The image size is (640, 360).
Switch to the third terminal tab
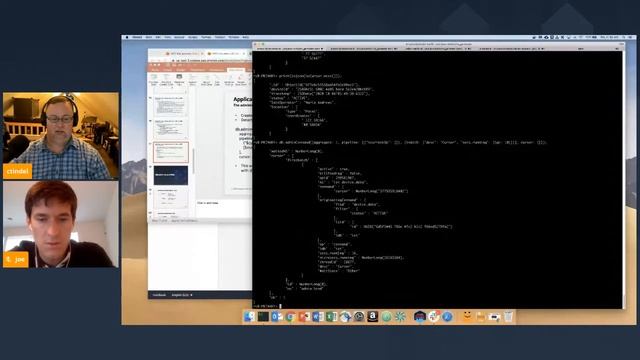pos(438,49)
